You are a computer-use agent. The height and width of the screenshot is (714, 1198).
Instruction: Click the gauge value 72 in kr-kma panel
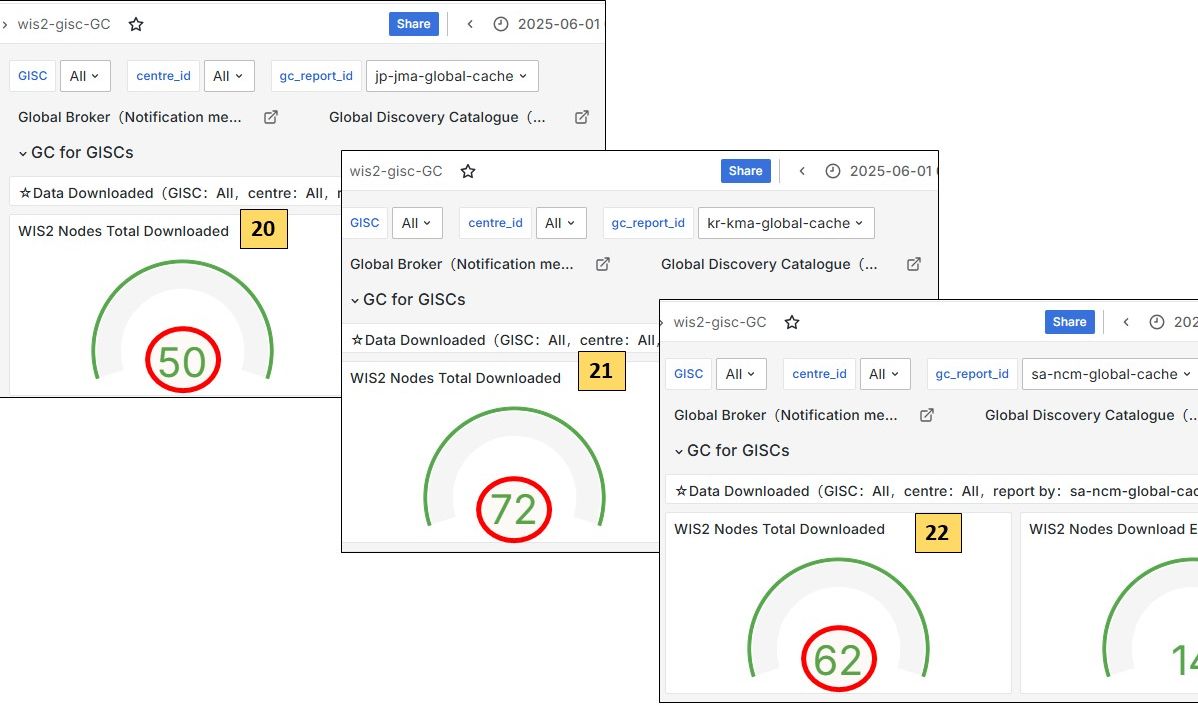tap(514, 510)
